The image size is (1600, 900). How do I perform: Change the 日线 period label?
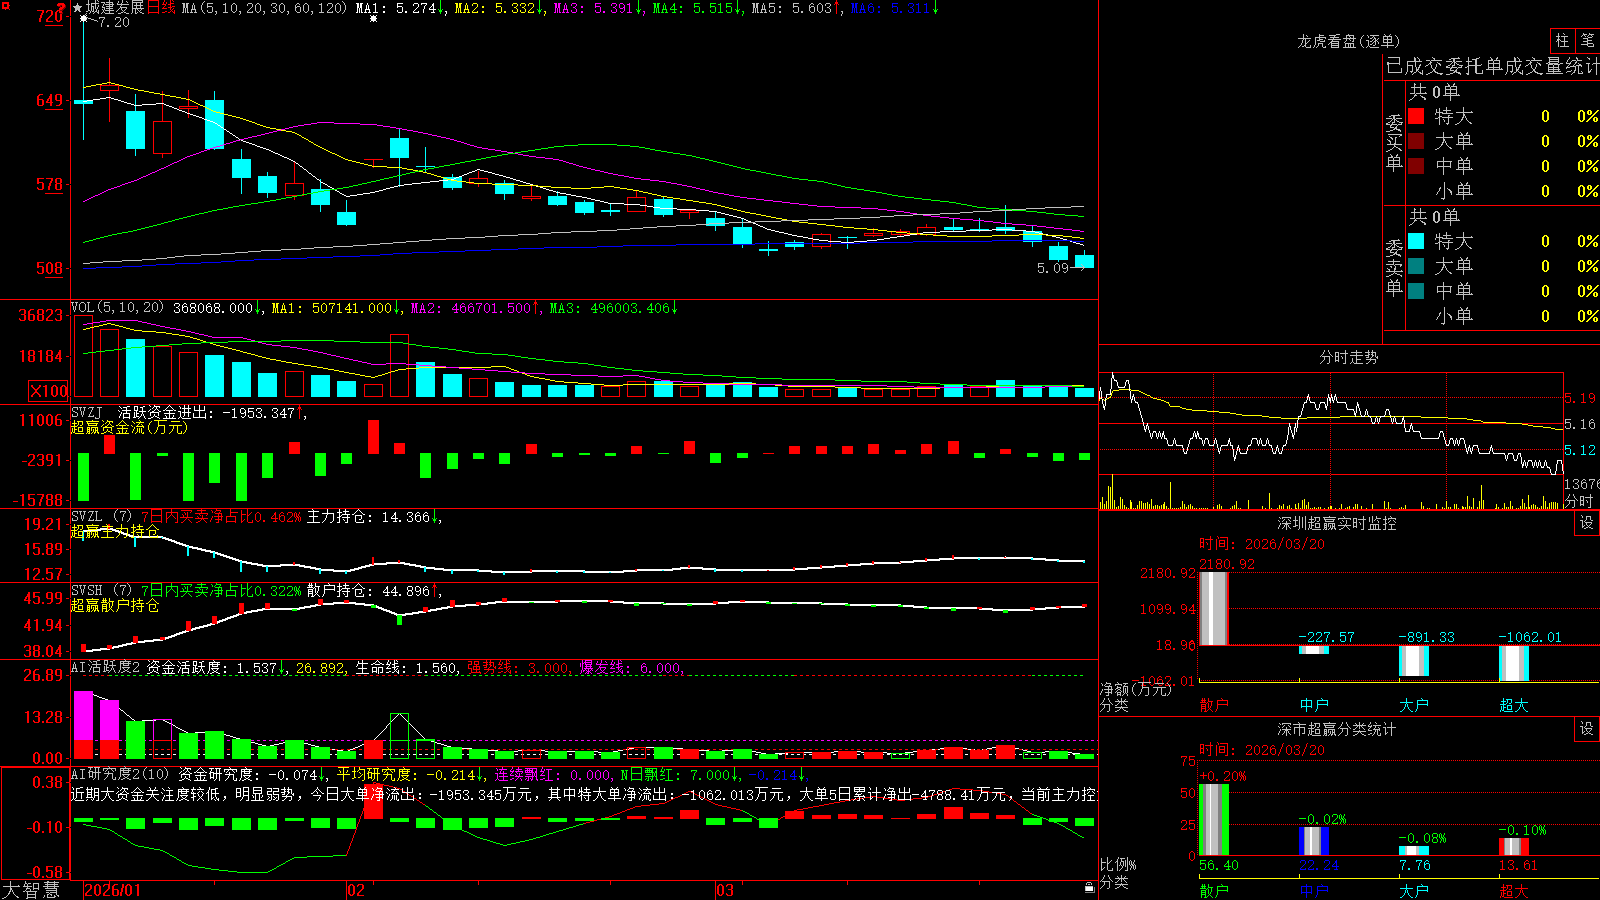coord(161,8)
